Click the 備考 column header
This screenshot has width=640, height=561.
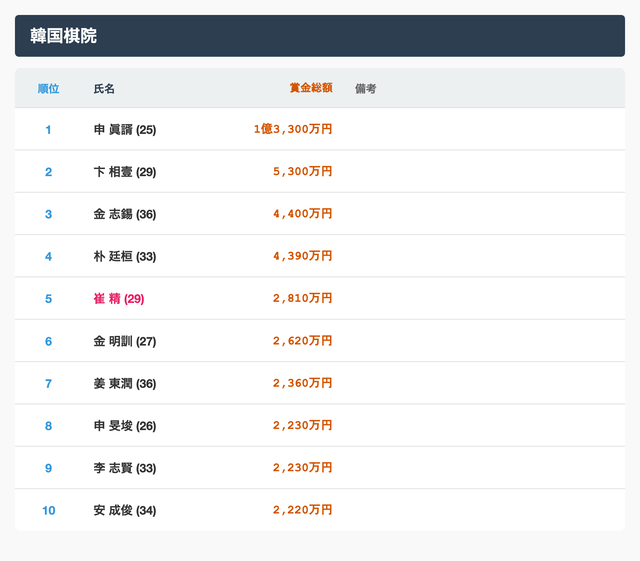(365, 89)
